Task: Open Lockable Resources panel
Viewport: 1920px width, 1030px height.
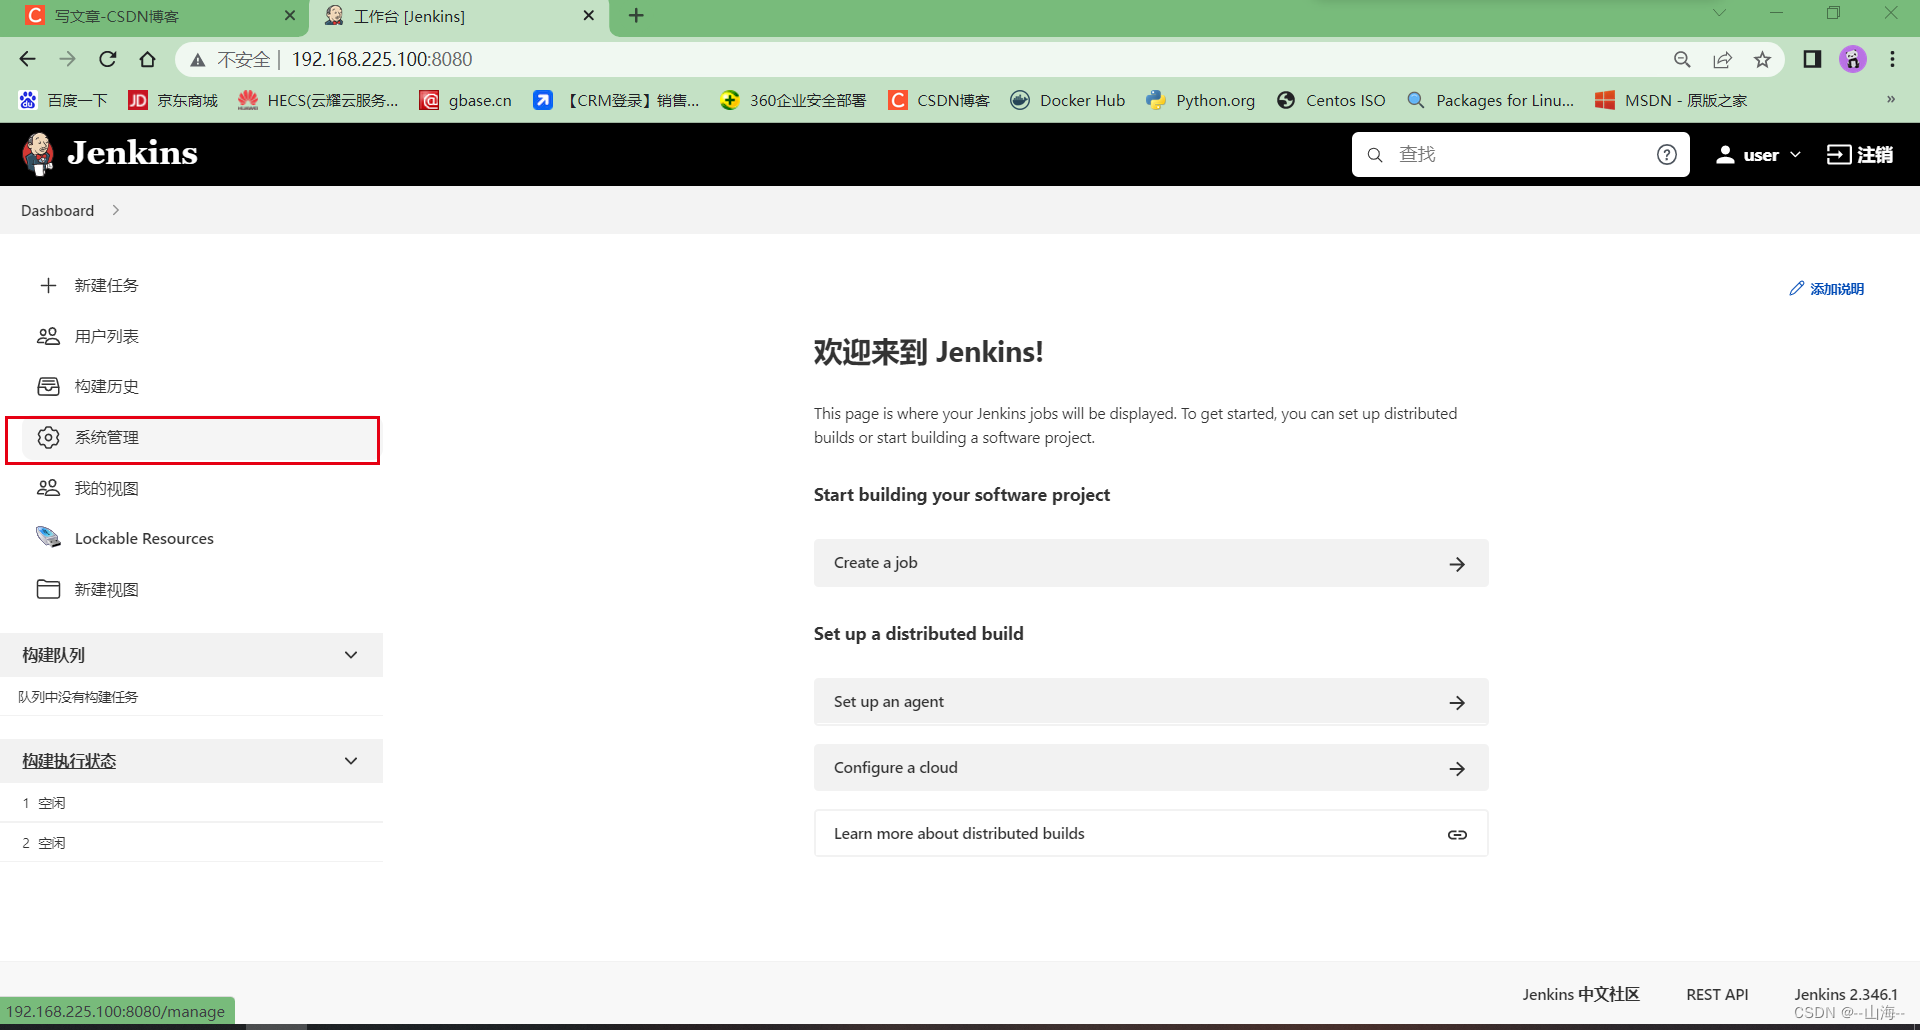Action: pos(143,538)
